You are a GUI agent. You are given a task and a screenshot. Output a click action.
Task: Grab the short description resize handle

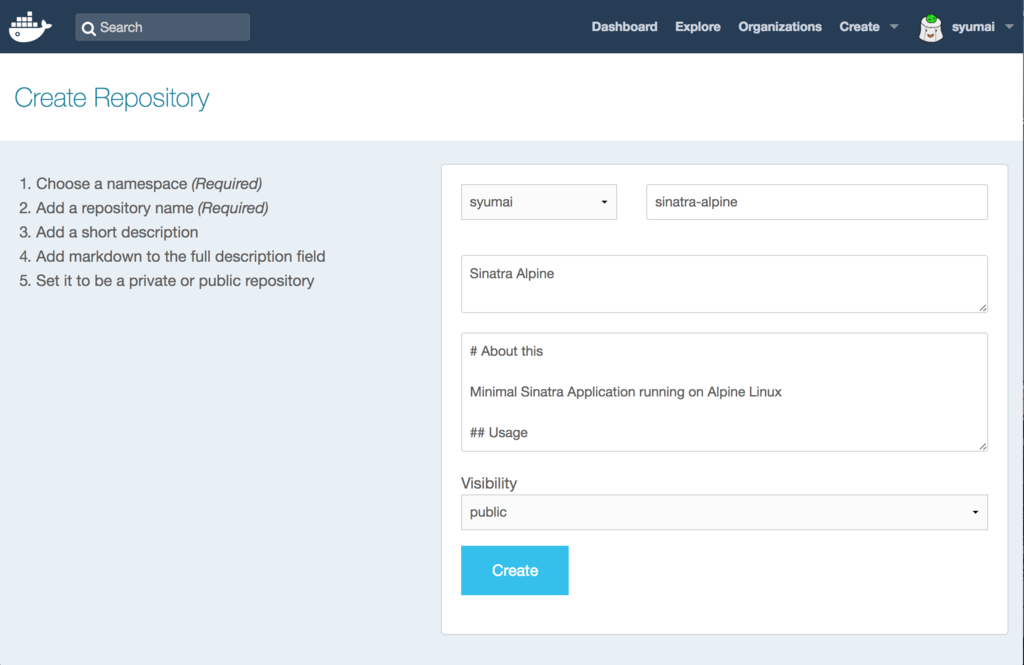point(983,308)
